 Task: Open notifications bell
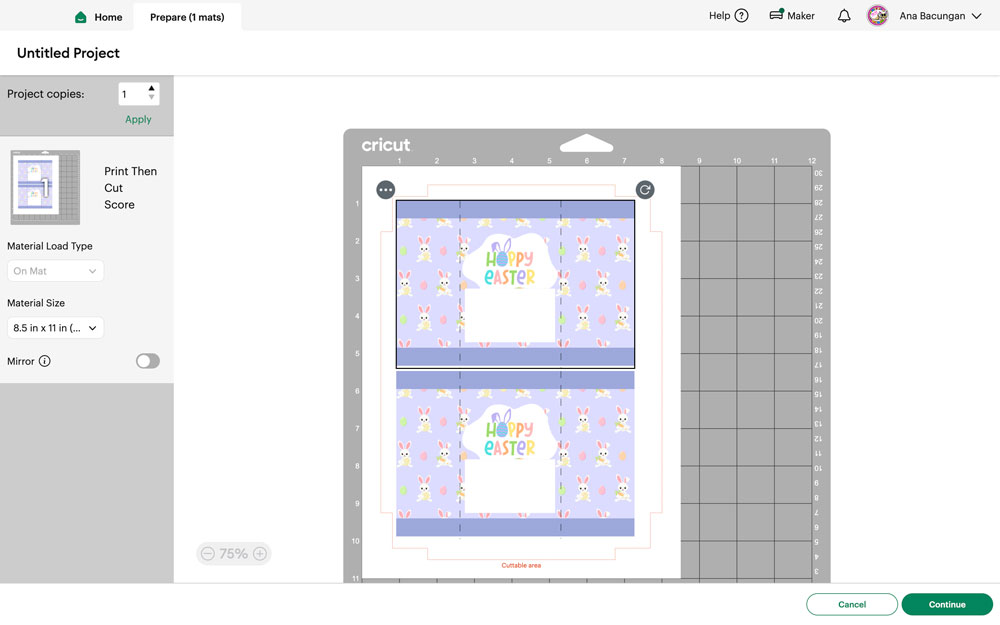point(844,16)
